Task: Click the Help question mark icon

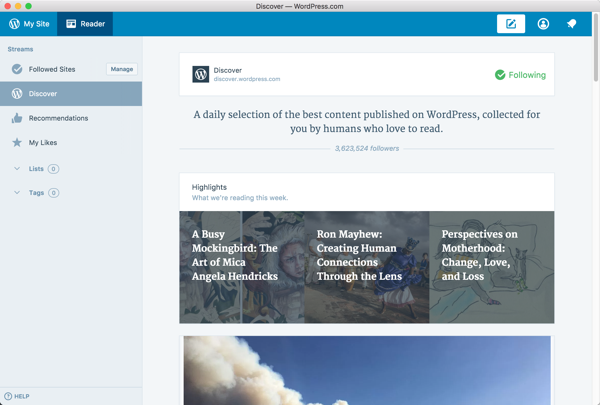Action: pos(8,396)
